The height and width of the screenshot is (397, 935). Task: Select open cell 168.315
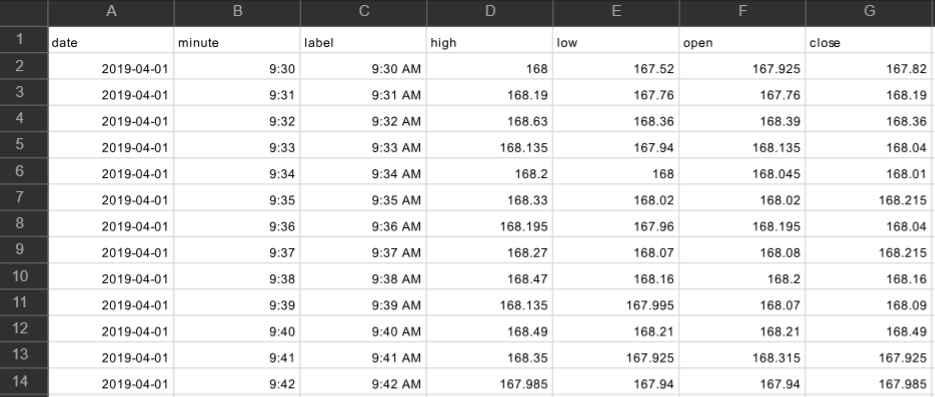(743, 355)
